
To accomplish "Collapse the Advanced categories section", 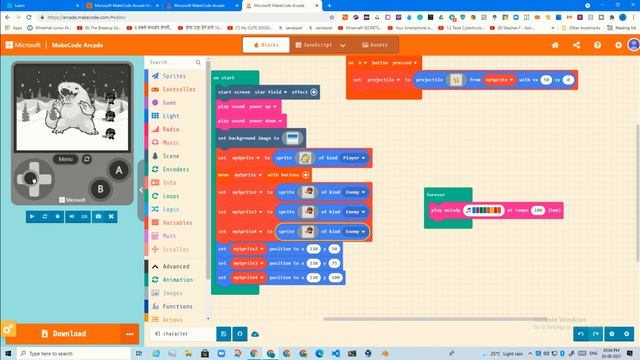I will click(x=174, y=267).
